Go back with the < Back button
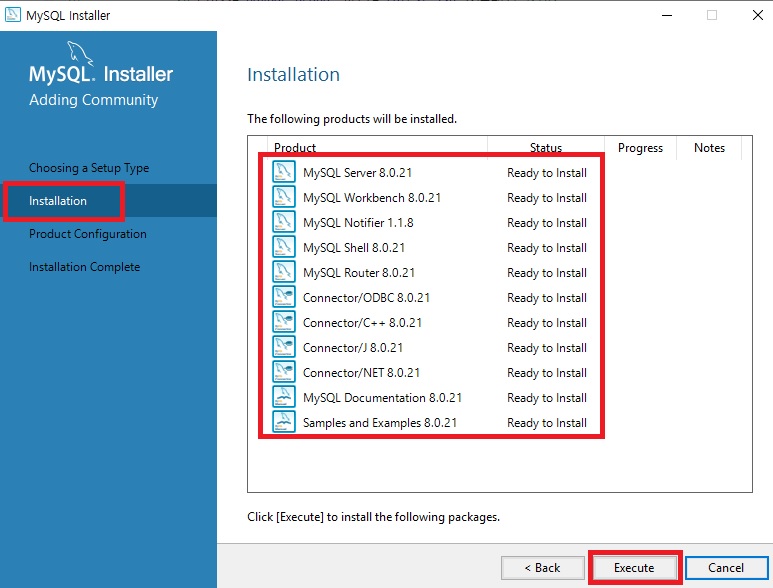The height and width of the screenshot is (588, 773). [x=543, y=568]
